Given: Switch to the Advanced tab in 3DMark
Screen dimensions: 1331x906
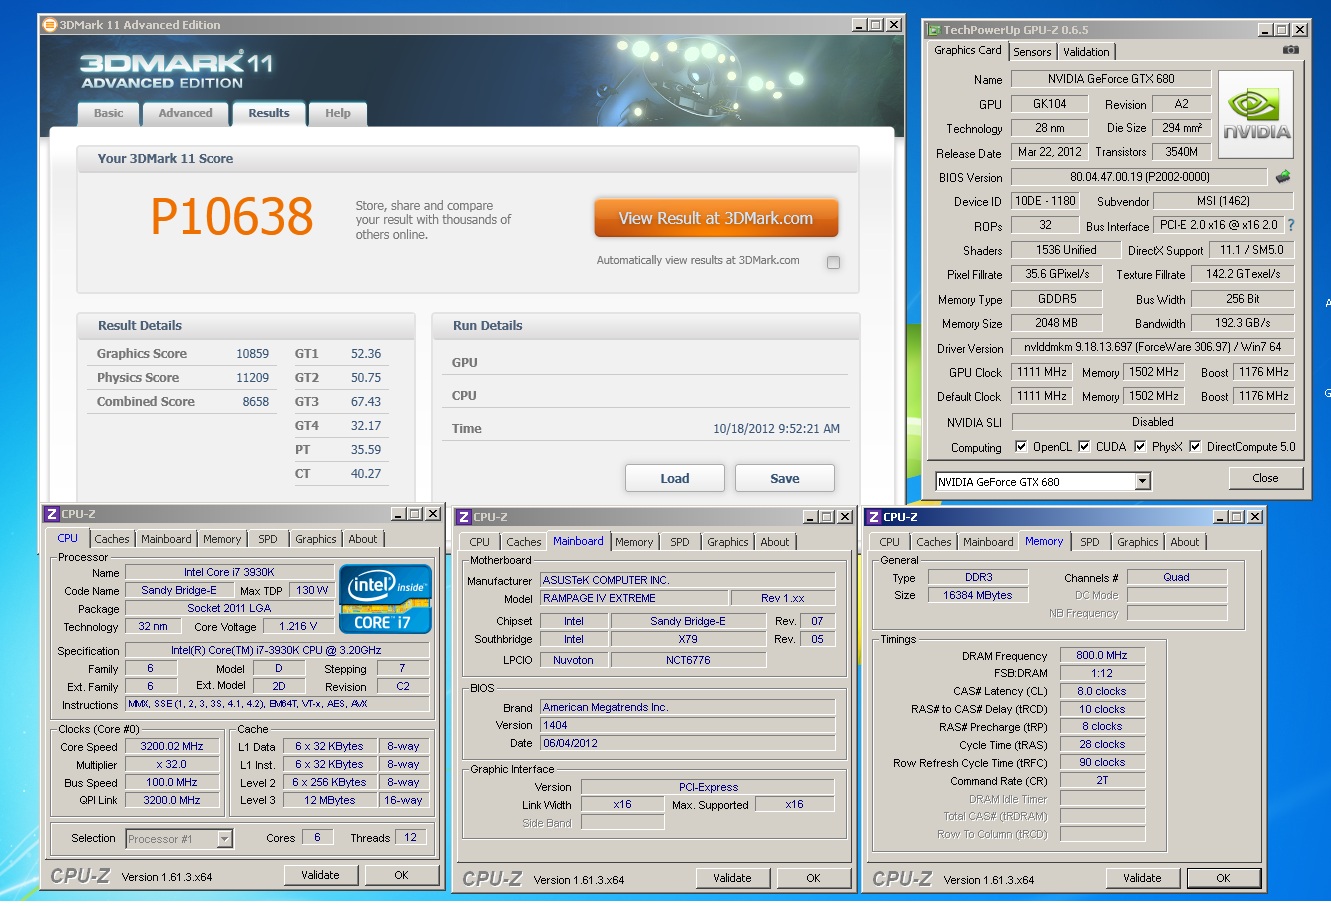Looking at the screenshot, I should [x=185, y=114].
